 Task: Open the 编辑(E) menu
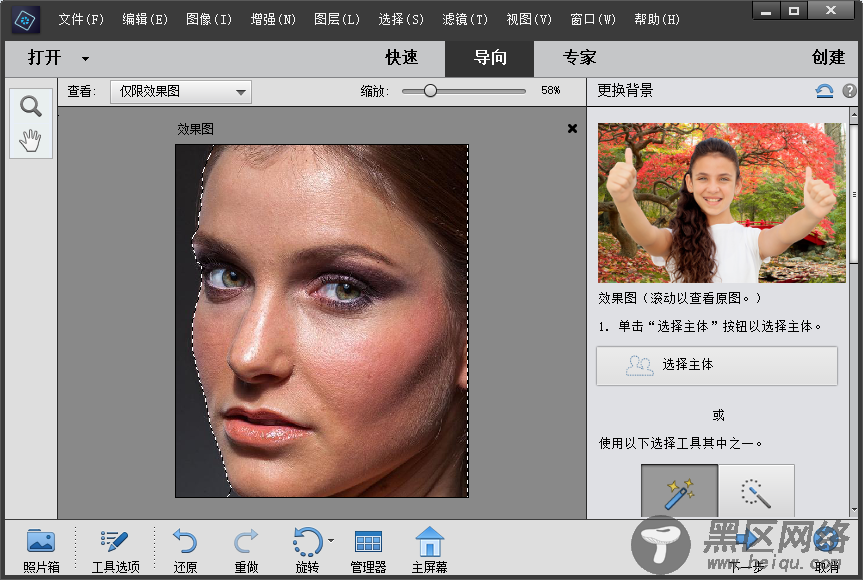pyautogui.click(x=145, y=20)
